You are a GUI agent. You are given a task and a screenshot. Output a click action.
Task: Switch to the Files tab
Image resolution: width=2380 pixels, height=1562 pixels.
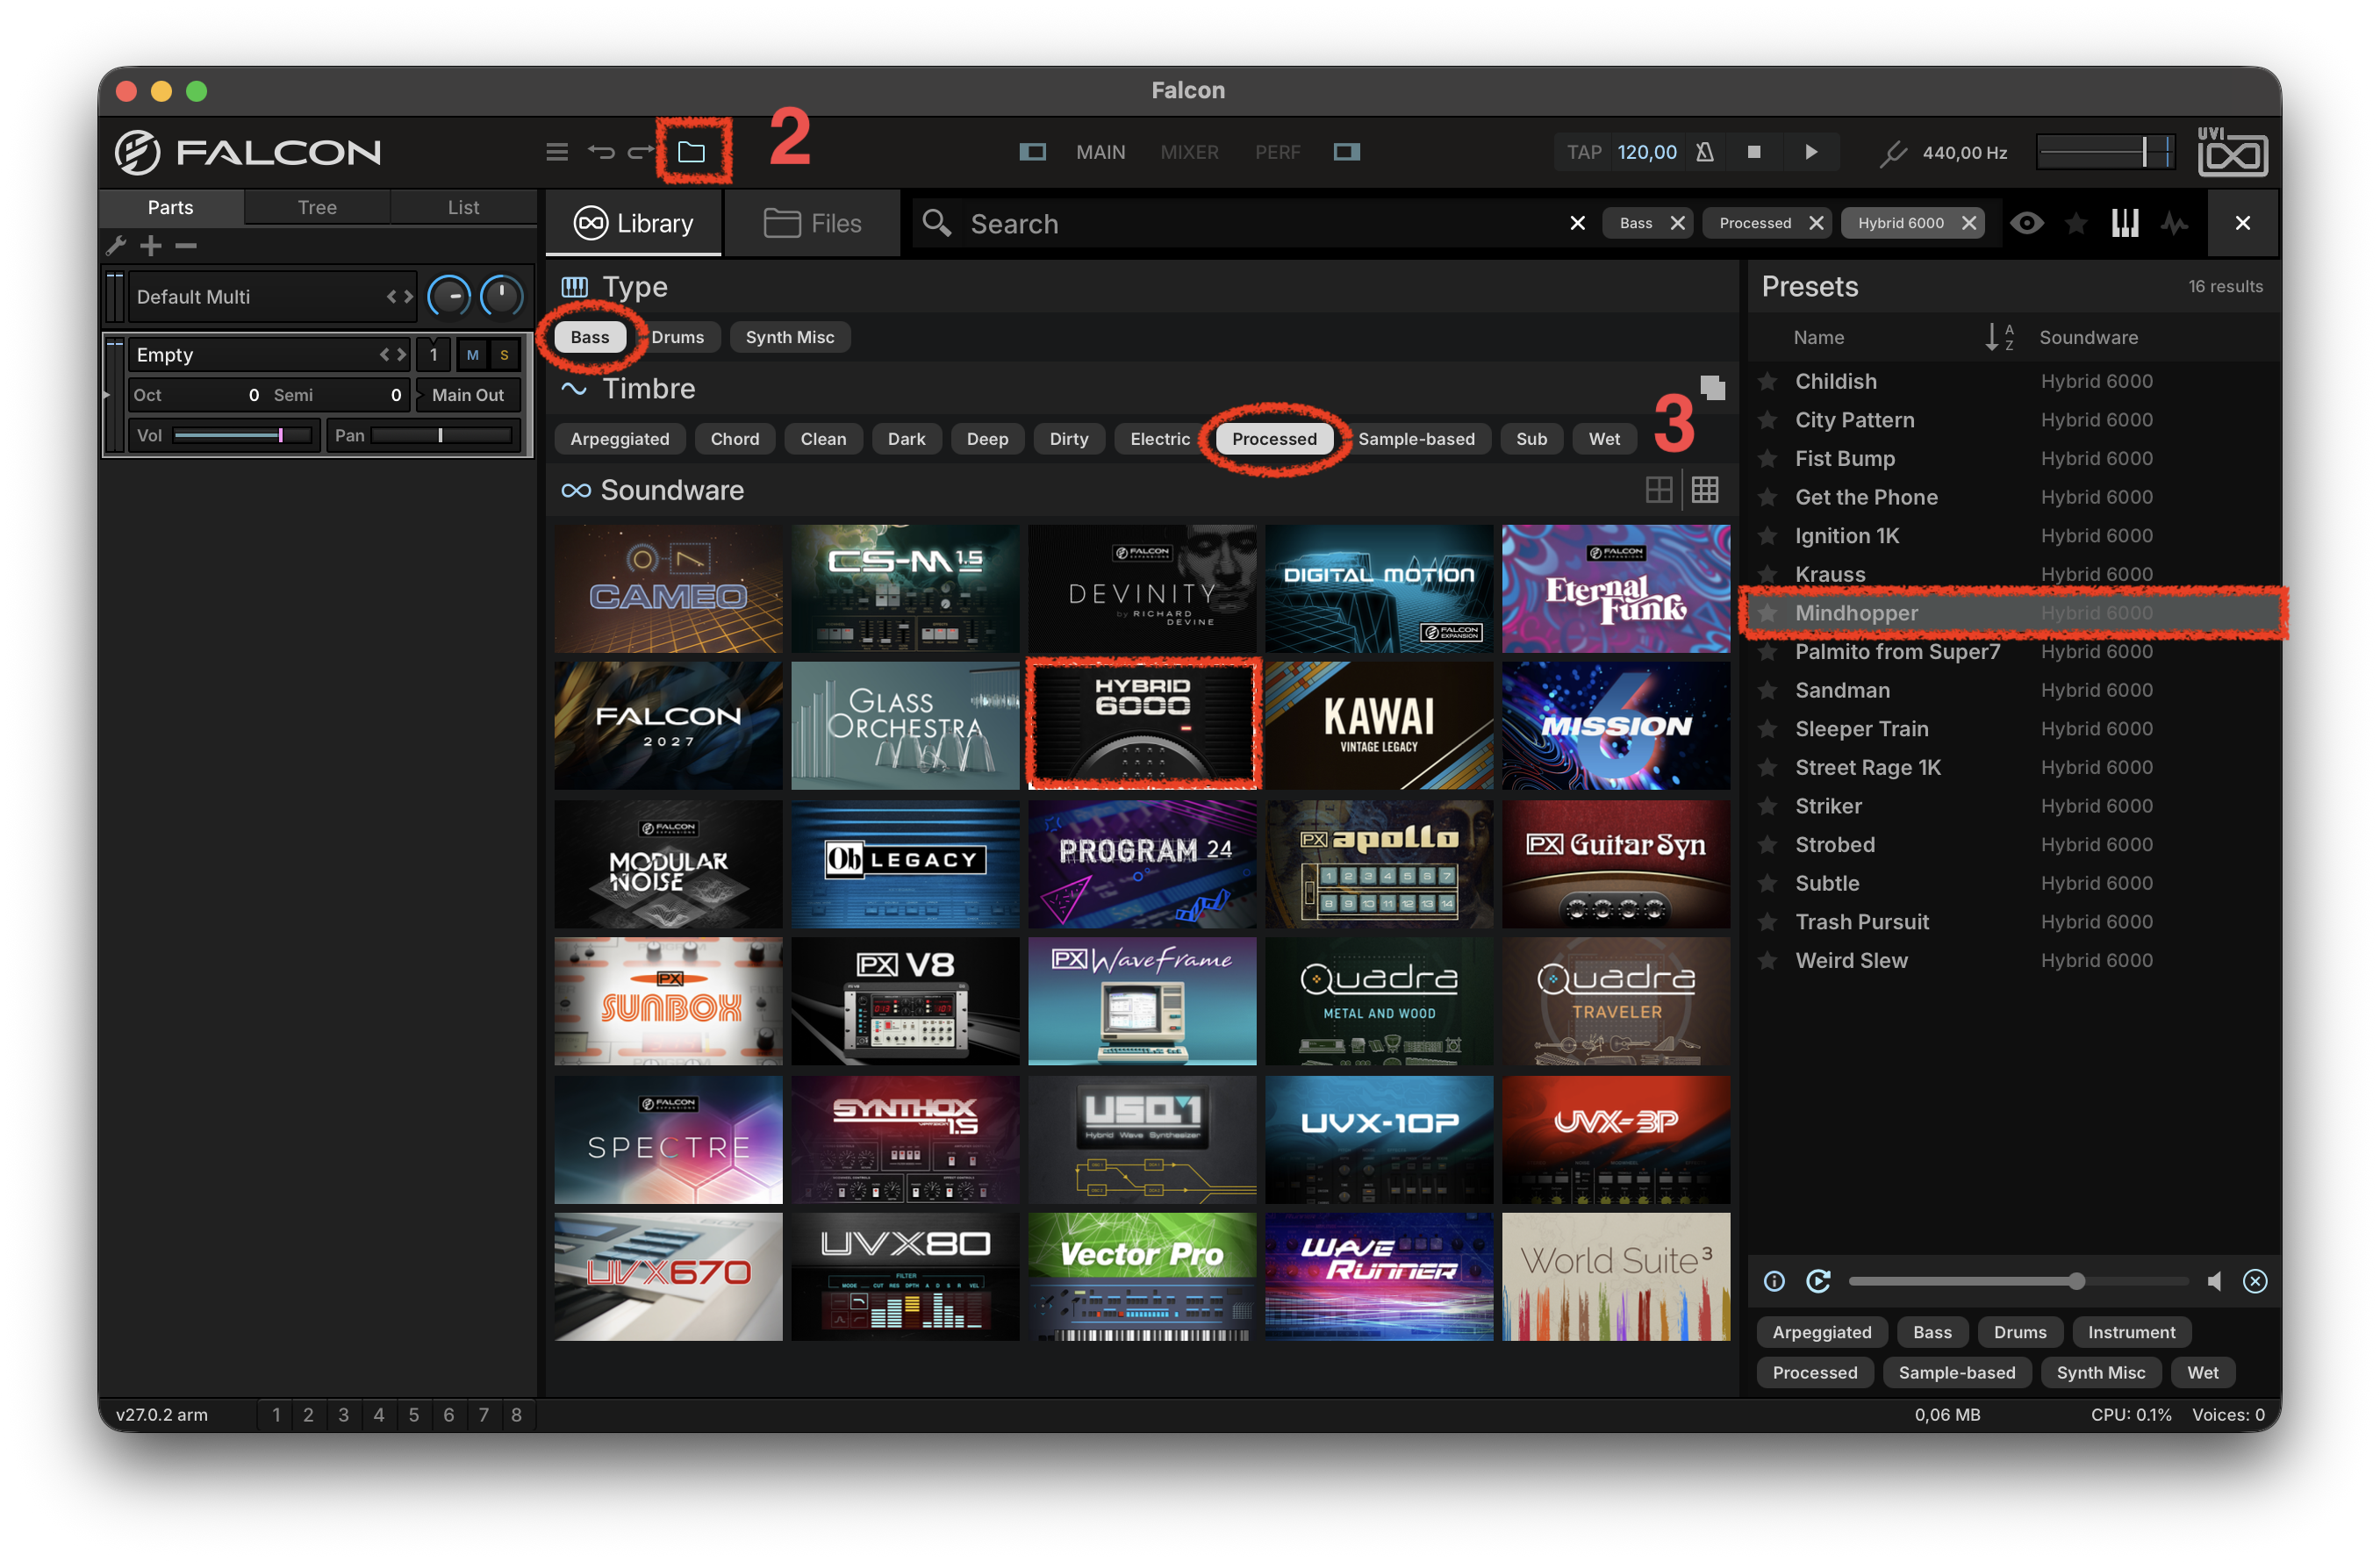tap(813, 223)
